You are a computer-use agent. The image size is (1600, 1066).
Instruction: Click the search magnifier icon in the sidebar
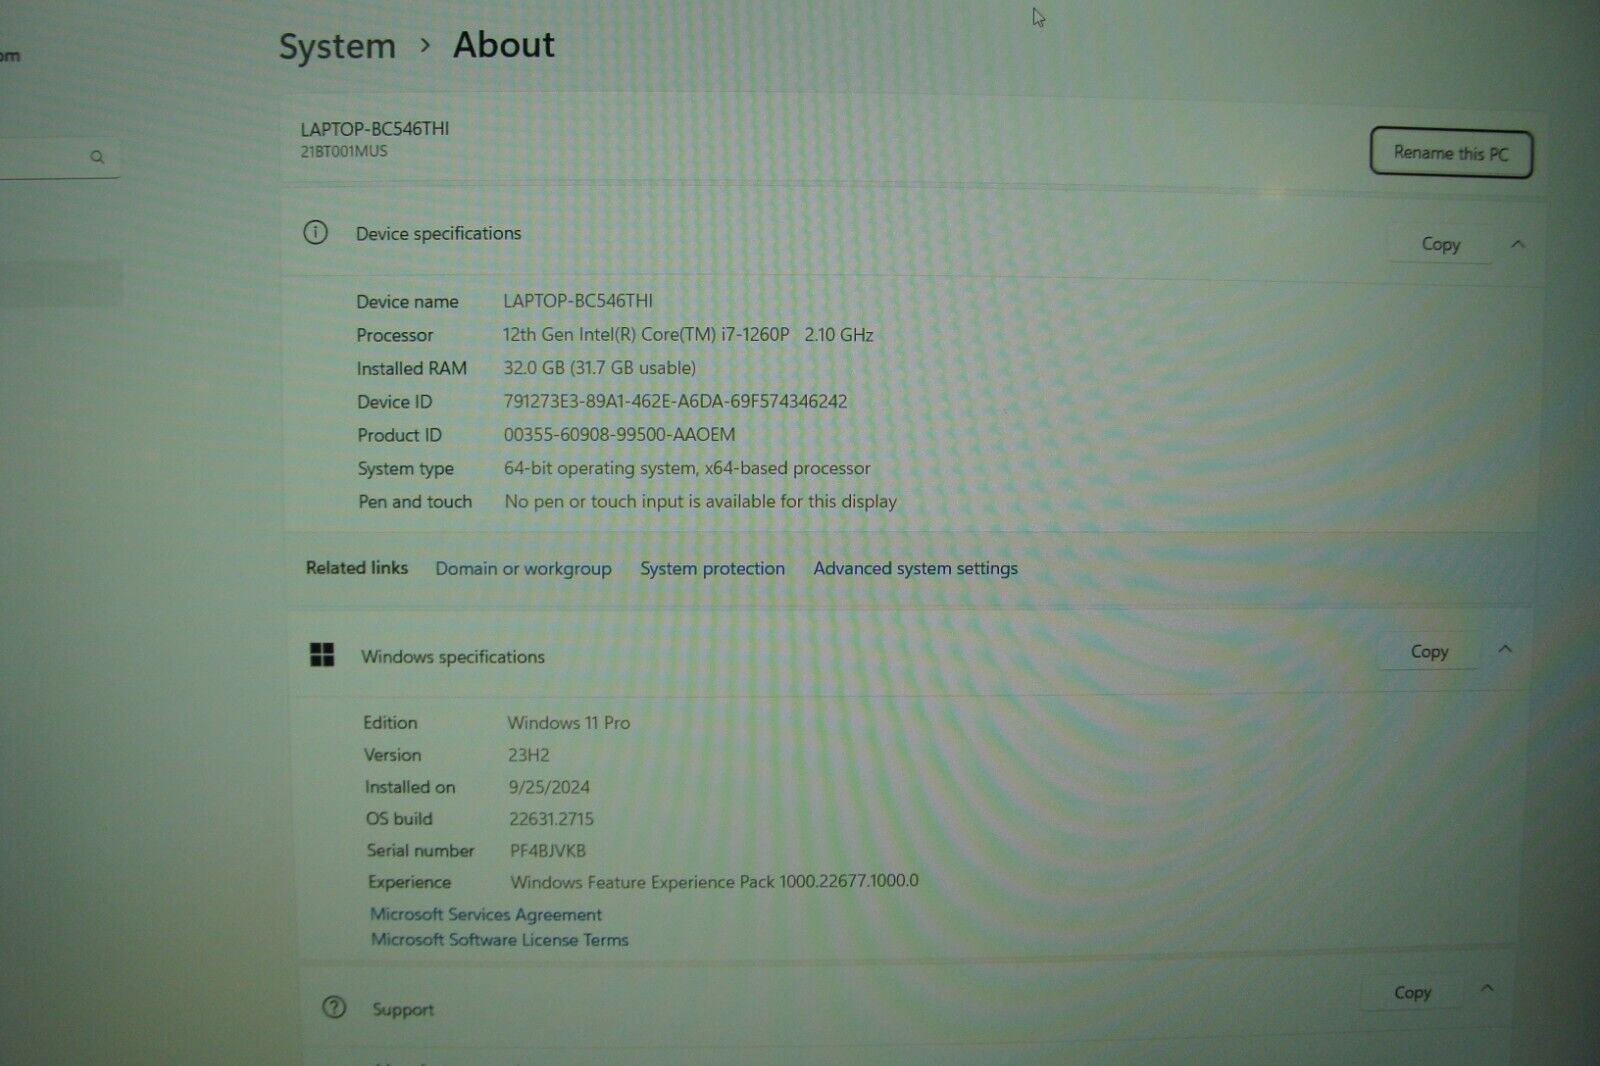coord(97,157)
